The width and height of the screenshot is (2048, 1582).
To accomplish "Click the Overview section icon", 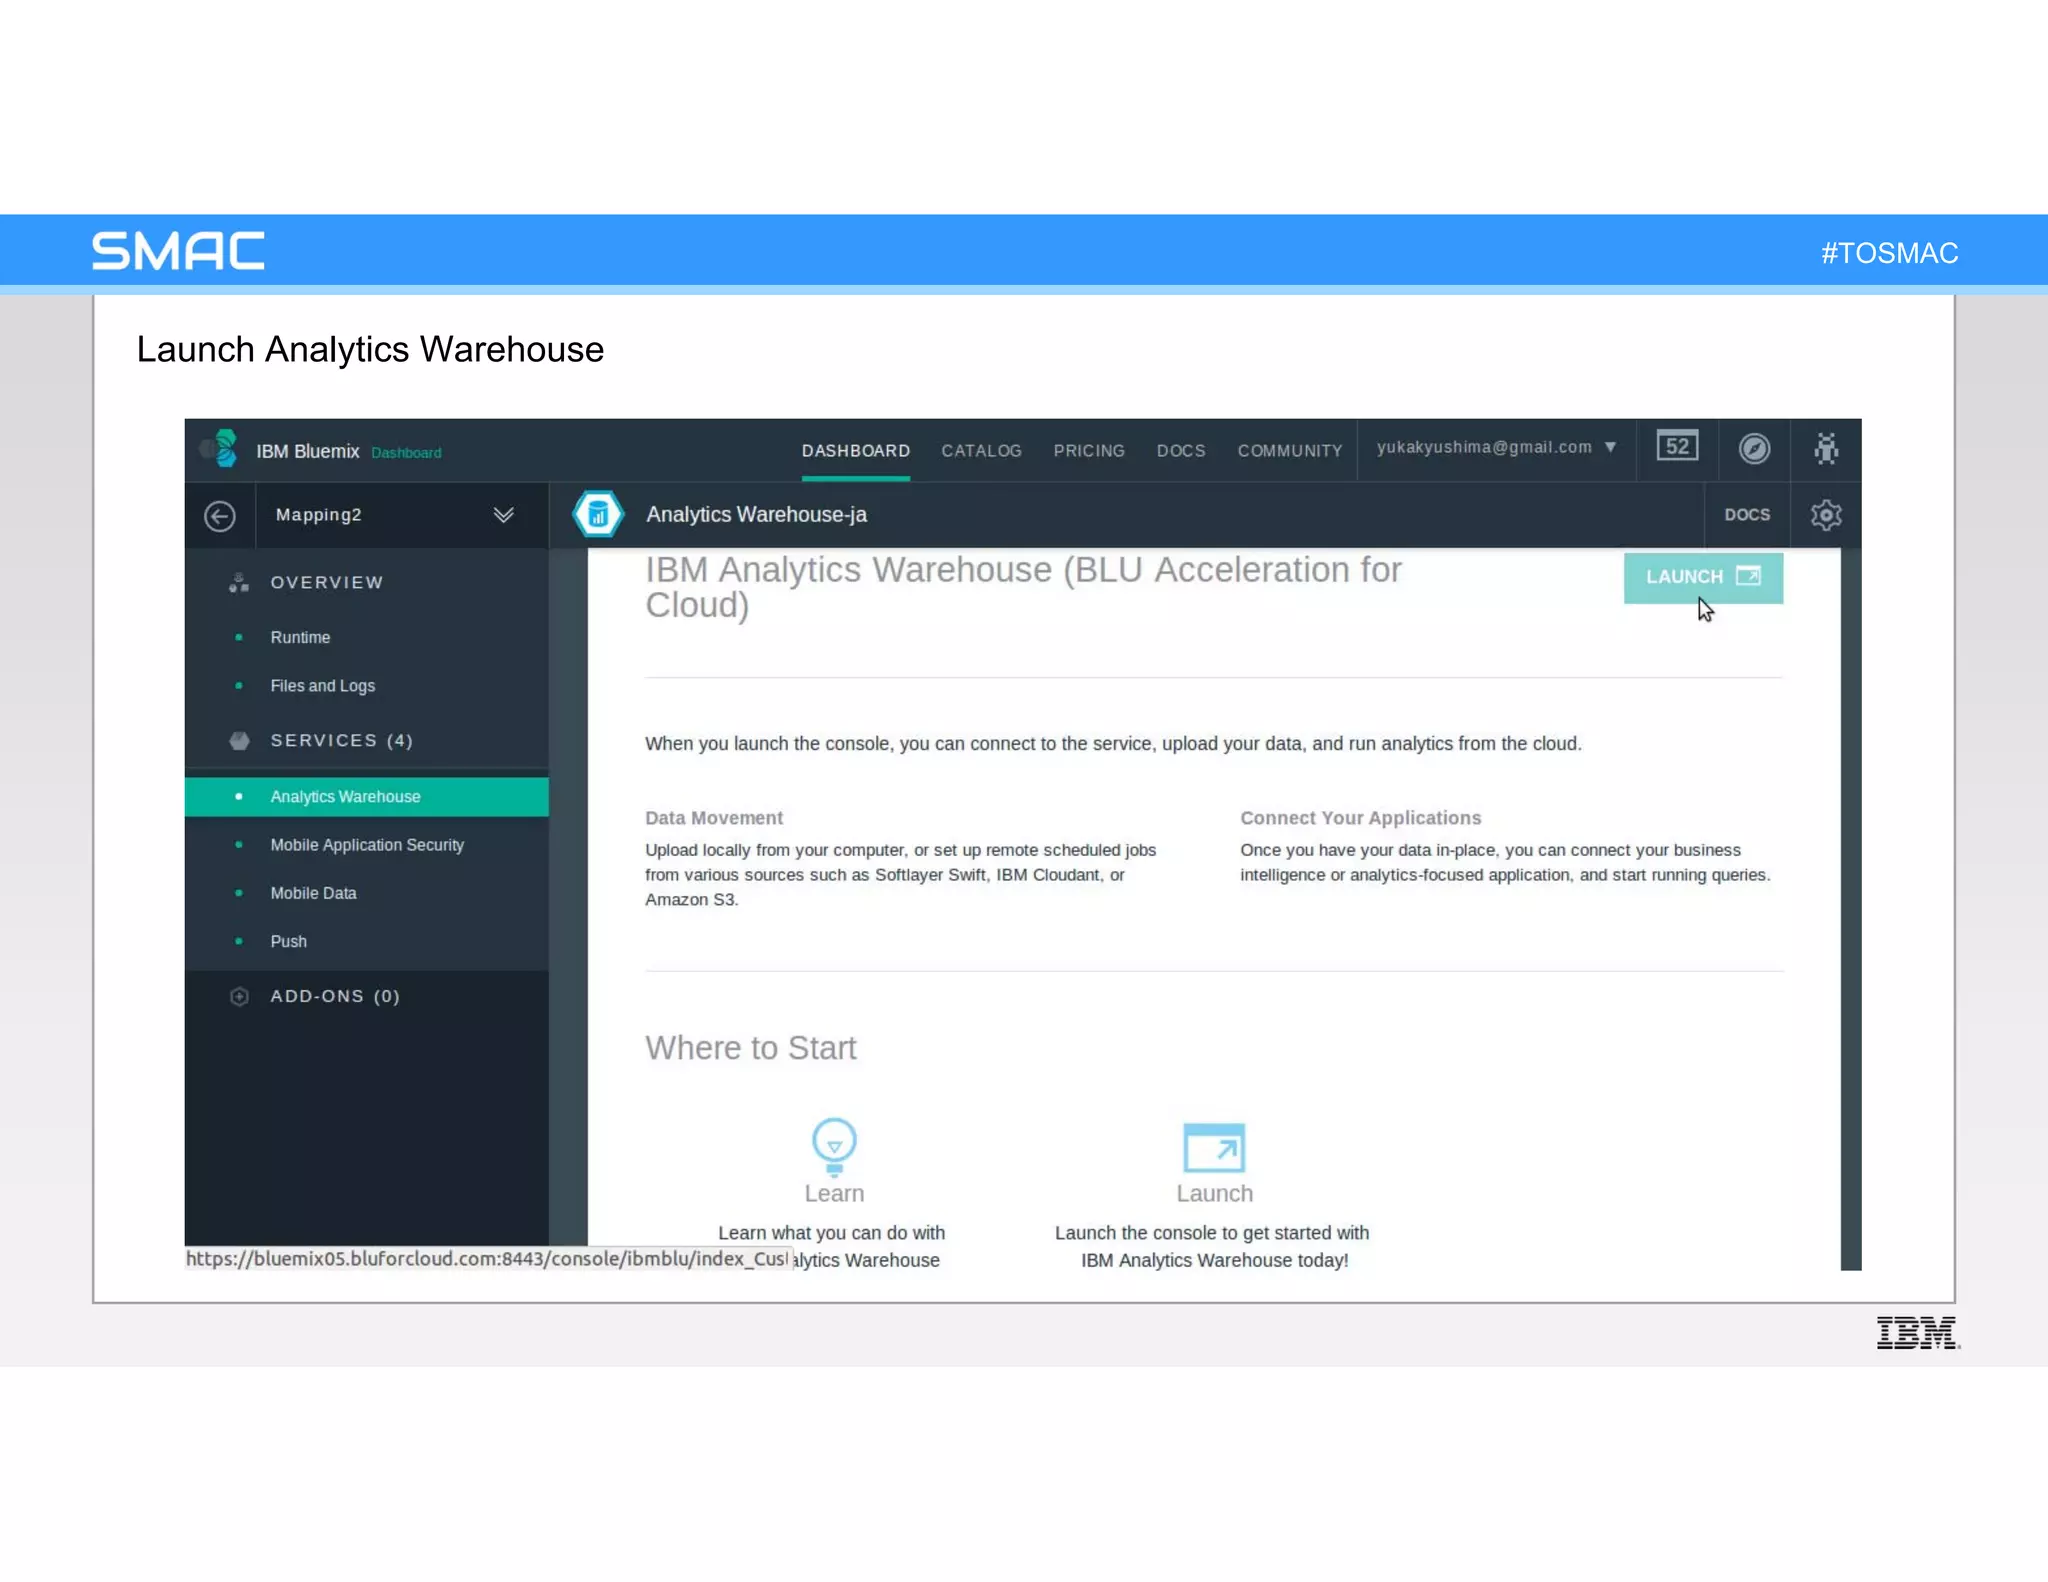I will 239,583.
